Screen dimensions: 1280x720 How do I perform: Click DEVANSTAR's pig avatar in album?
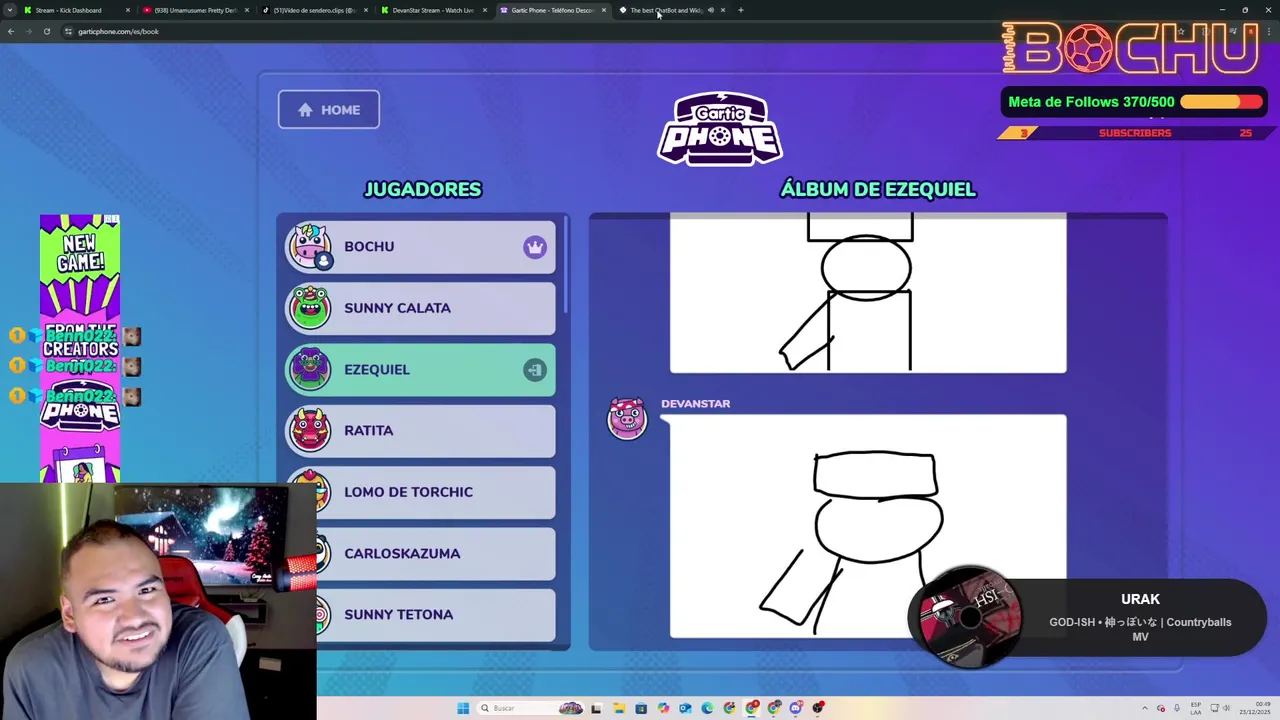(627, 418)
